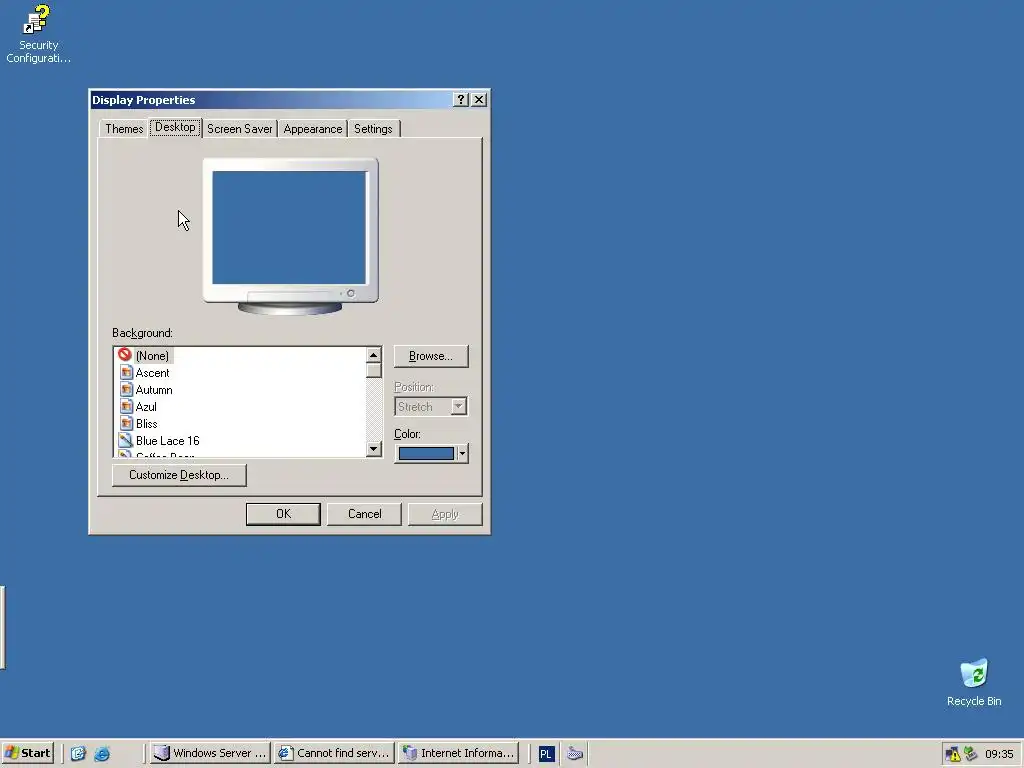Viewport: 1024px width, 768px height.
Task: Click the Apply button
Action: [x=445, y=514]
